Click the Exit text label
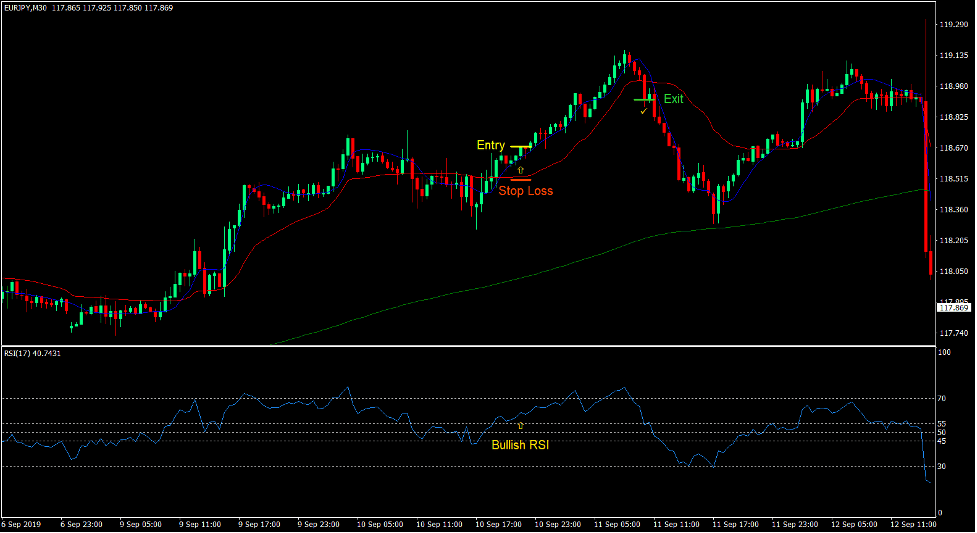Image resolution: width=977 pixels, height=533 pixels. click(673, 99)
